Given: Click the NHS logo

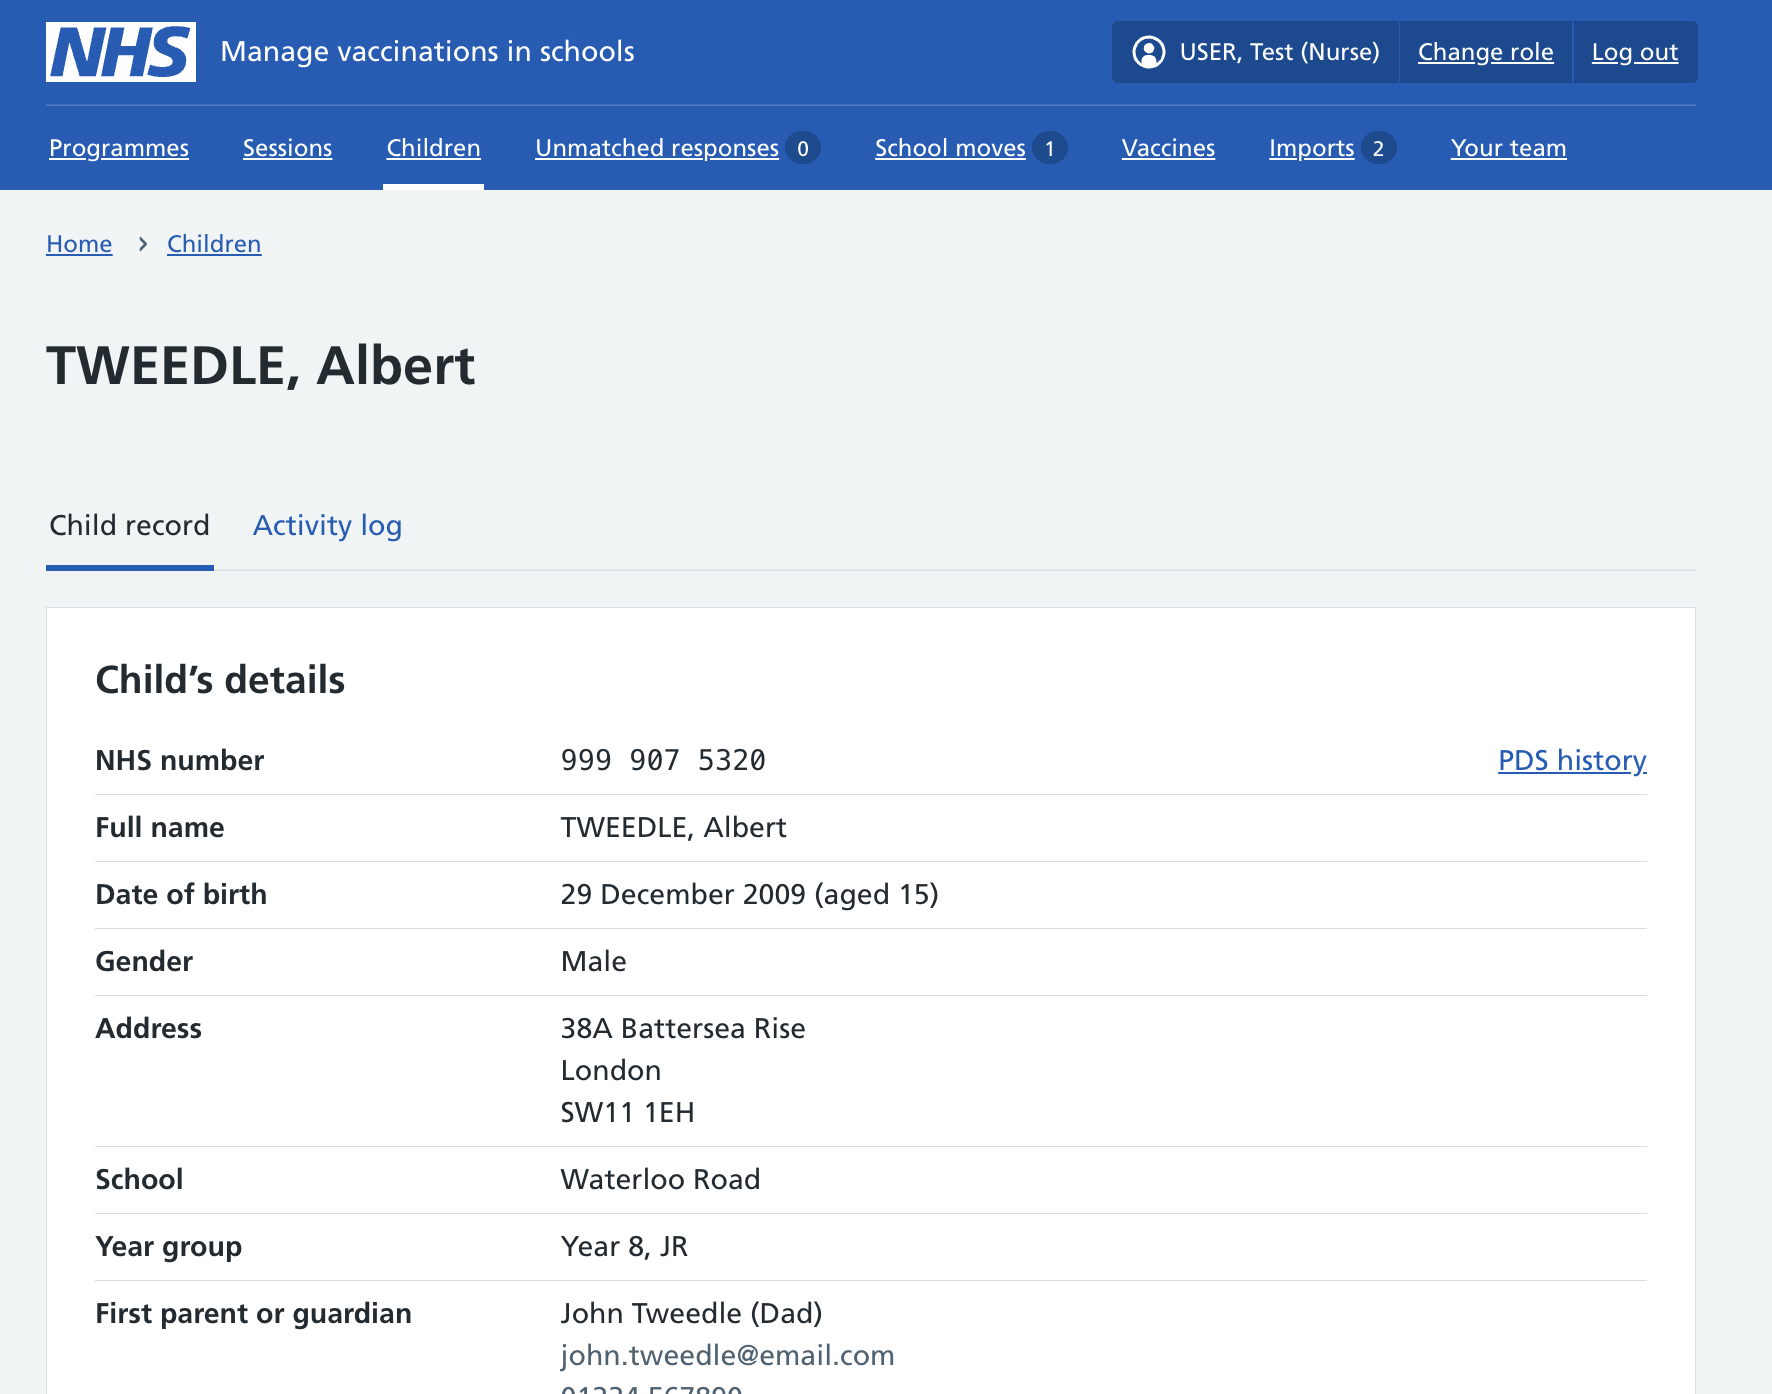Looking at the screenshot, I should point(121,52).
